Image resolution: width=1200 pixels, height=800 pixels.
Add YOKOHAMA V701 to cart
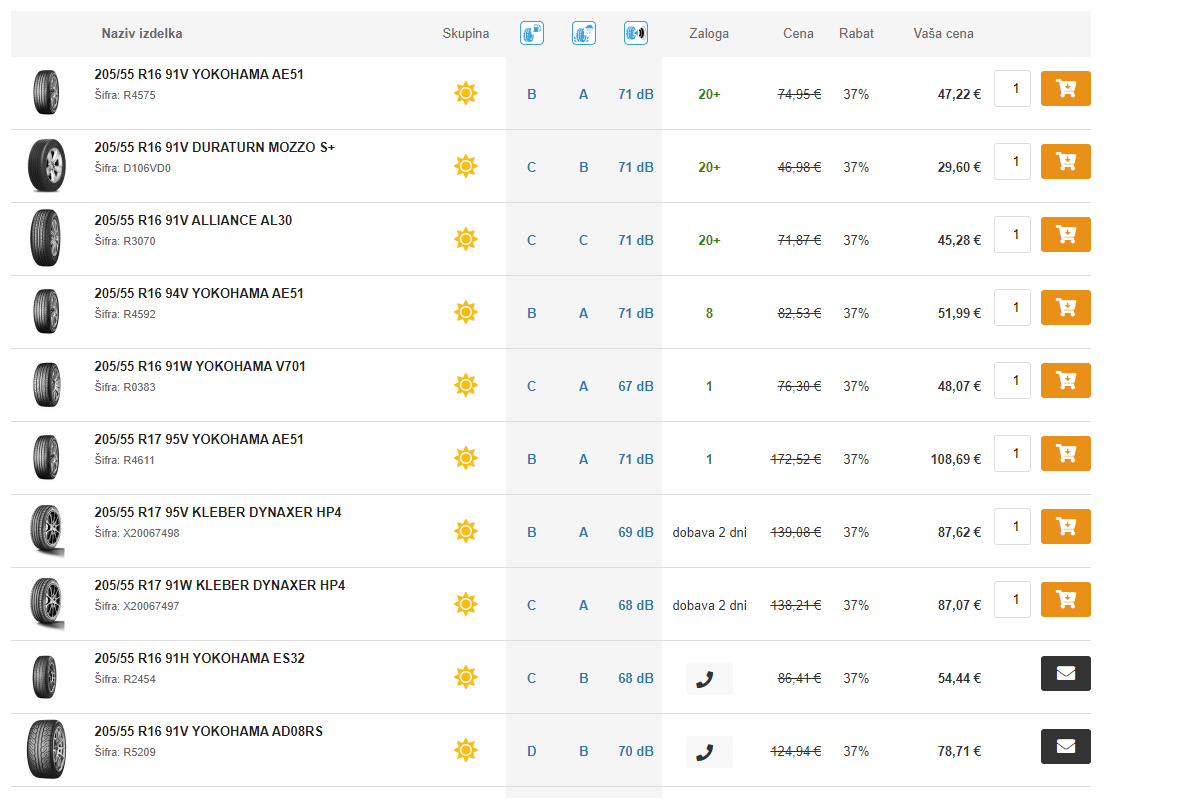1066,380
